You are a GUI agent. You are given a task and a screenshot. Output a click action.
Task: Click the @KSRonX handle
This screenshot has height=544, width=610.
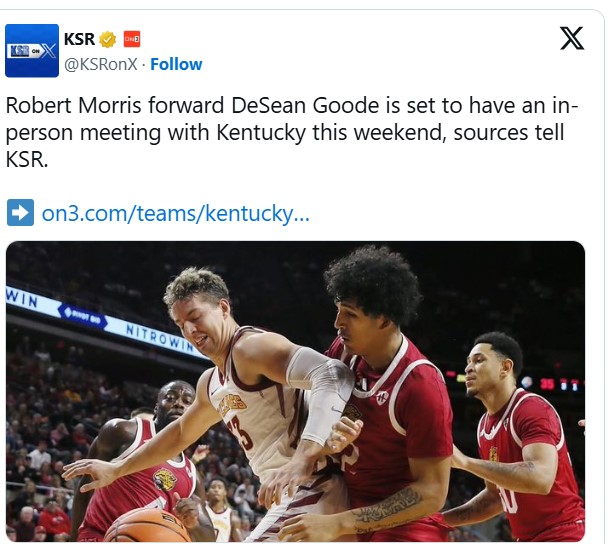pos(101,64)
